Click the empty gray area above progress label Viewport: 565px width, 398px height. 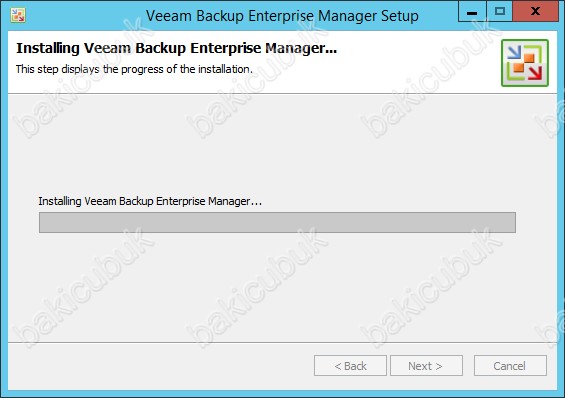(x=277, y=144)
